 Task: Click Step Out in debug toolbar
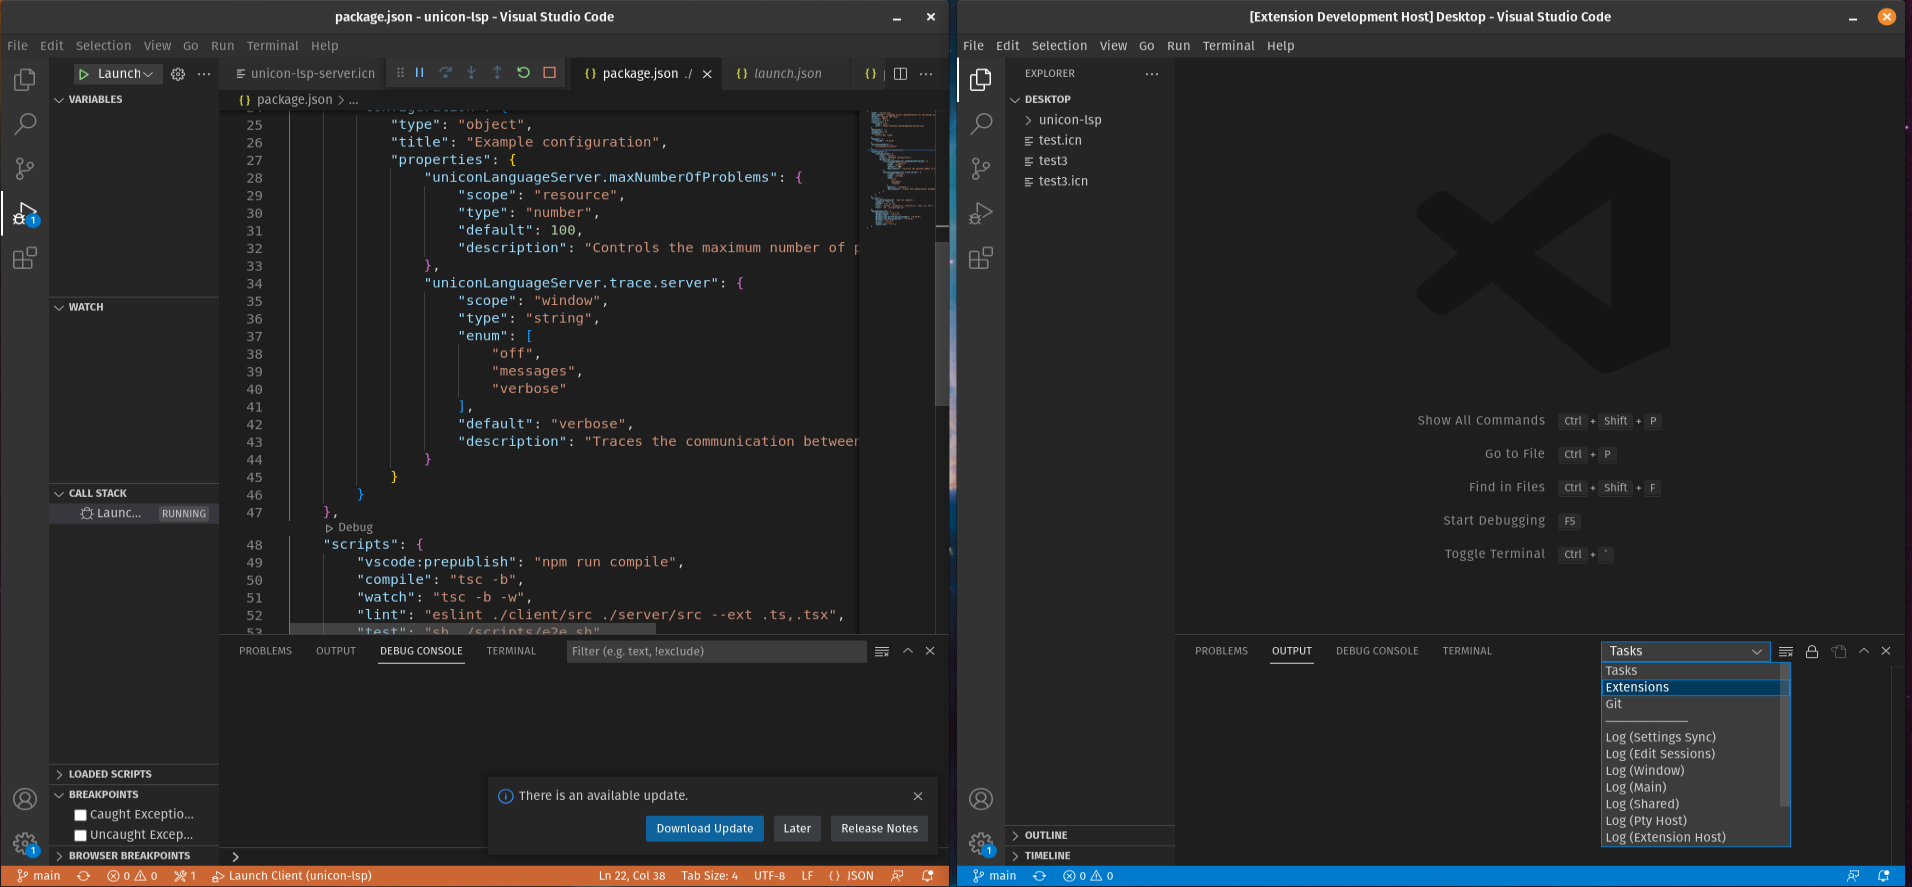(497, 73)
